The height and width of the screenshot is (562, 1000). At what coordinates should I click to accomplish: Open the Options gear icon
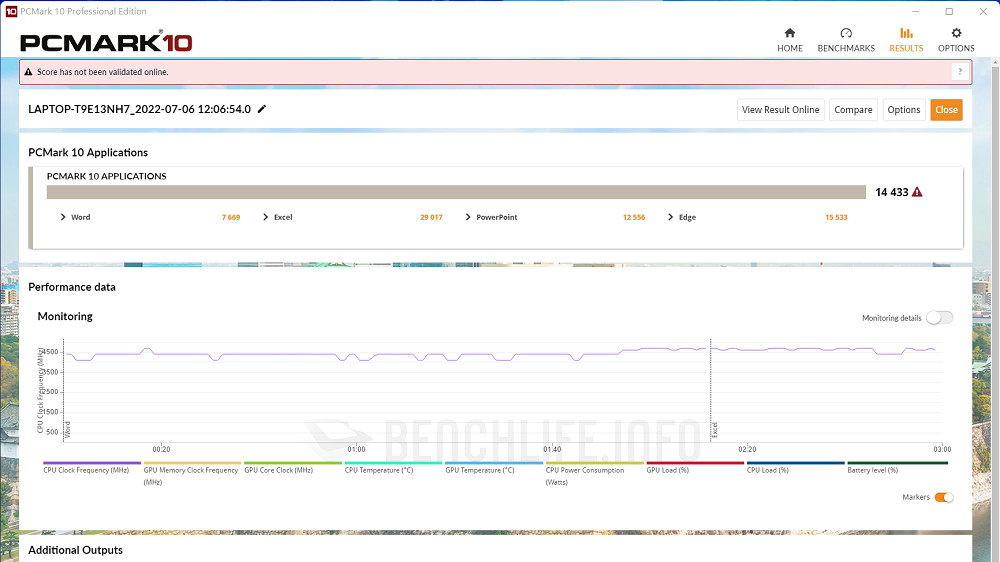click(956, 33)
